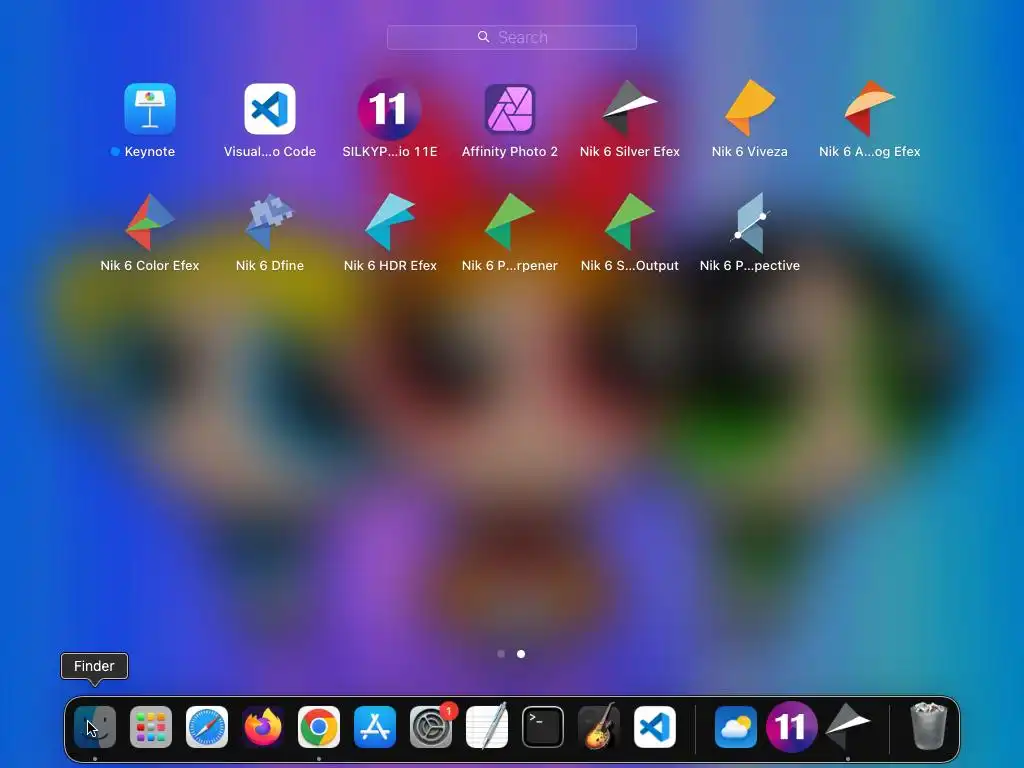The image size is (1024, 768).
Task: Launch Nik 6 HDR Efex
Action: click(x=390, y=222)
